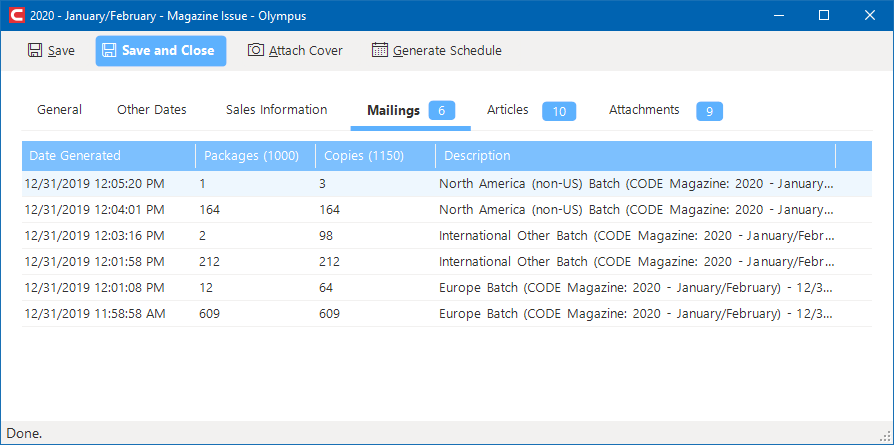Click the Copies value 98
This screenshot has width=894, height=445.
(326, 236)
